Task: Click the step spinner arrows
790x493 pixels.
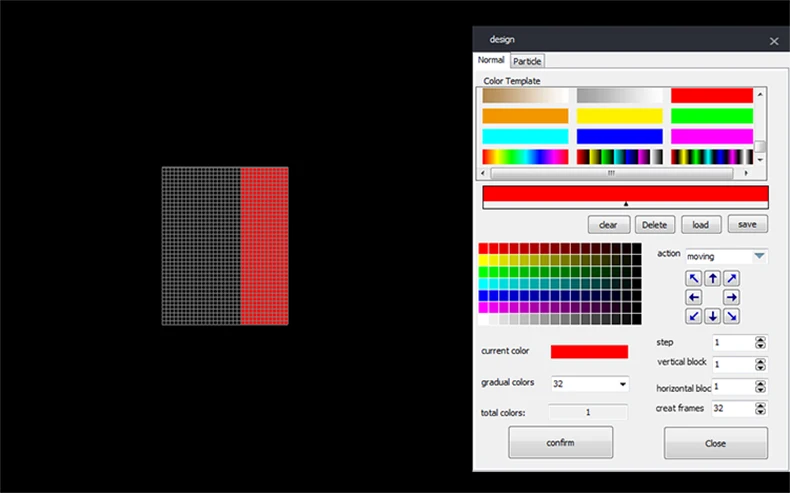Action: [760, 342]
